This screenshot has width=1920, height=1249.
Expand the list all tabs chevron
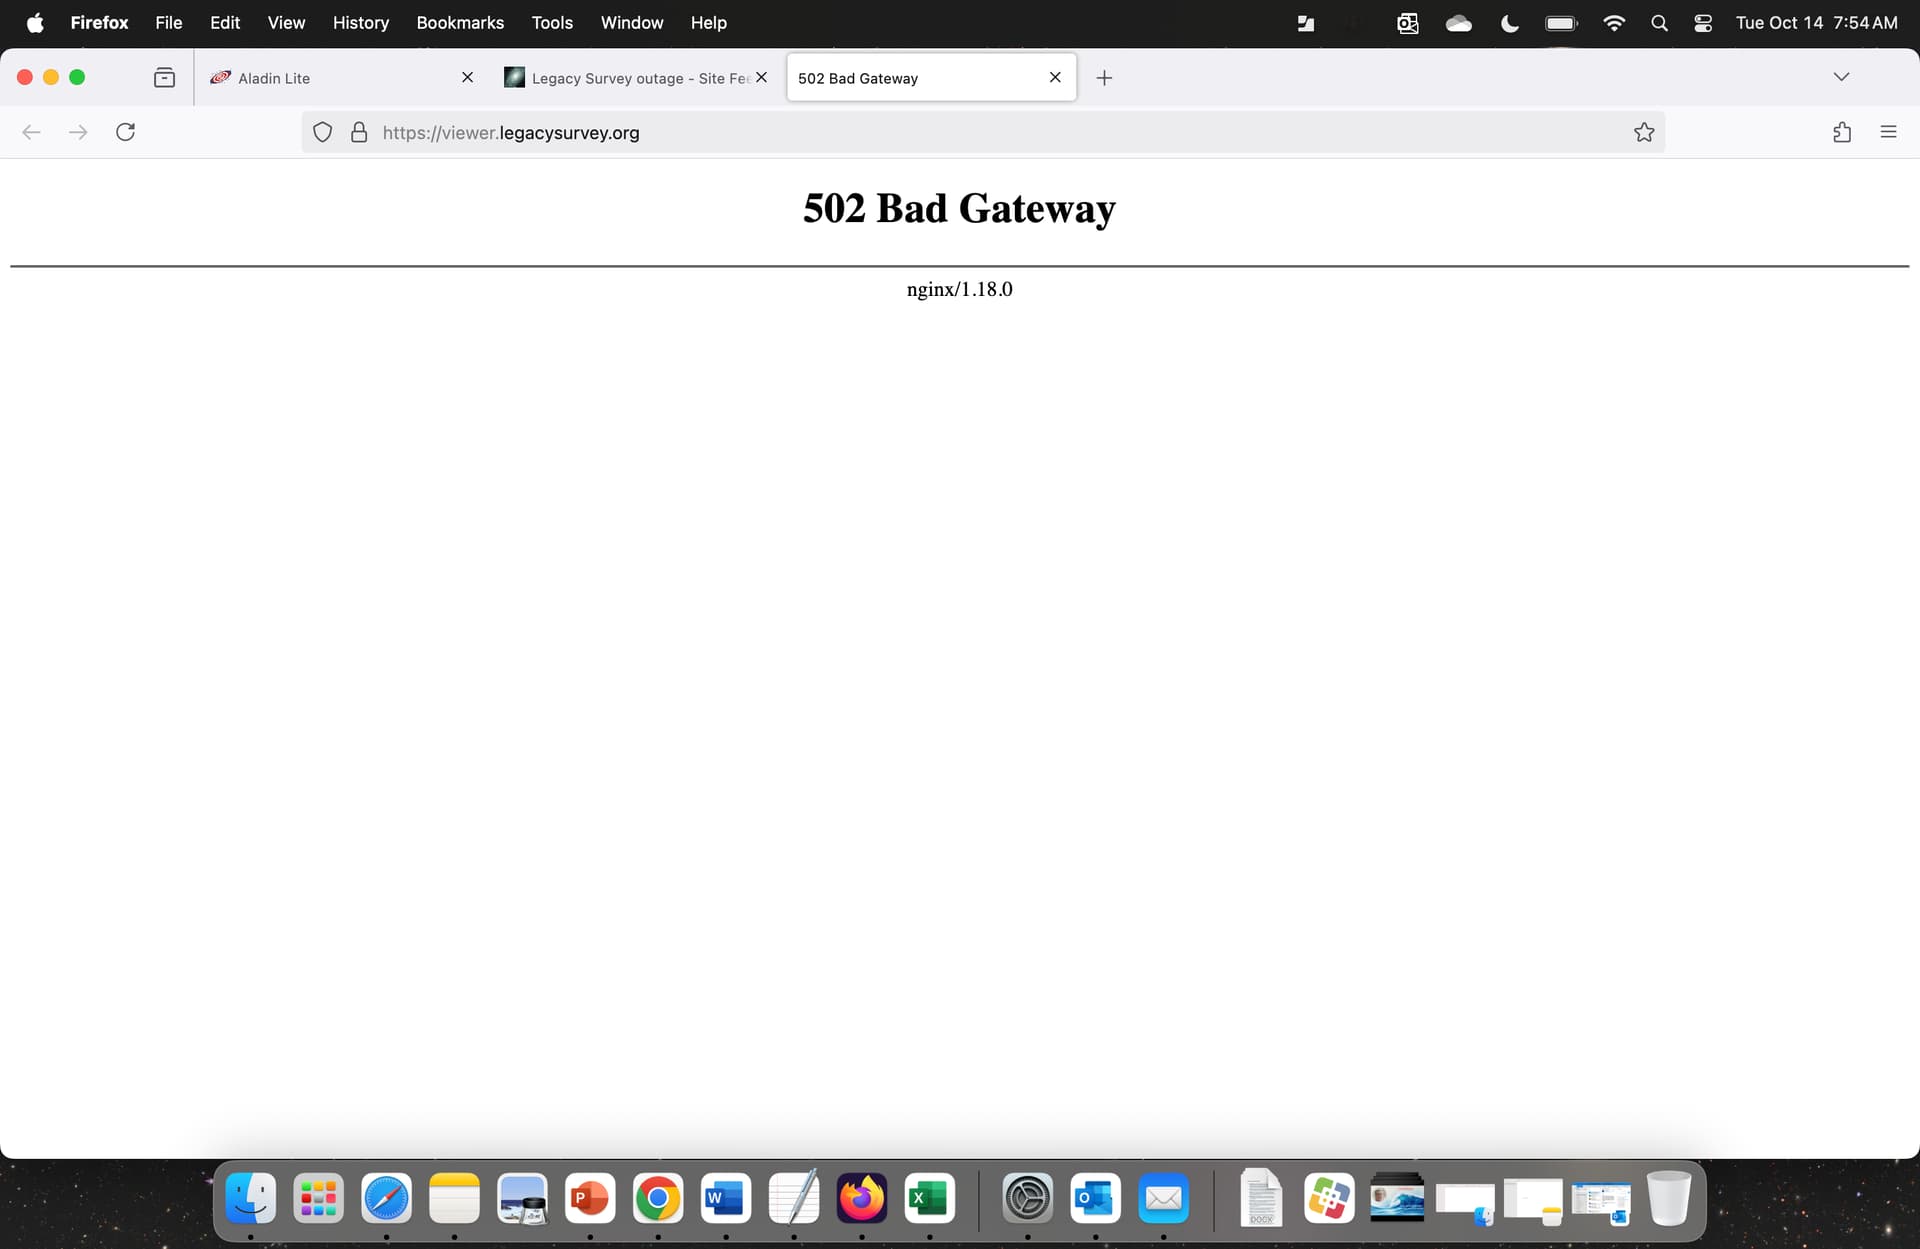[1841, 77]
